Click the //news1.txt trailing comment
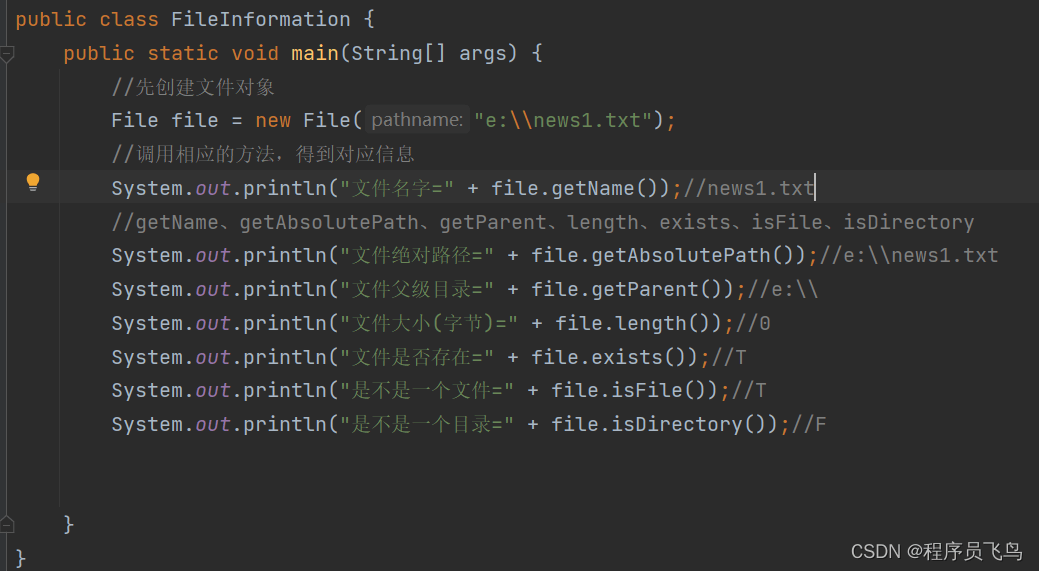The image size is (1039, 571). [x=750, y=188]
